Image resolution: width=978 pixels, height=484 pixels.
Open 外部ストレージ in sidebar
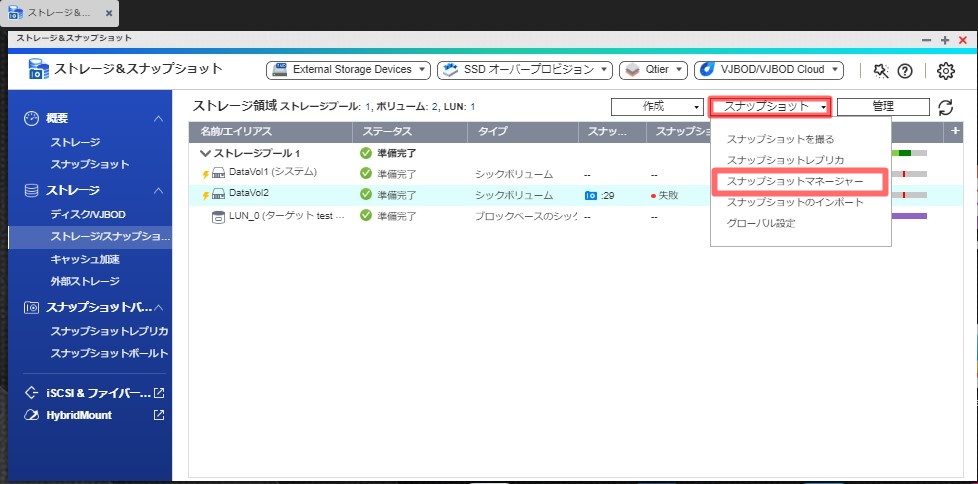click(x=85, y=281)
